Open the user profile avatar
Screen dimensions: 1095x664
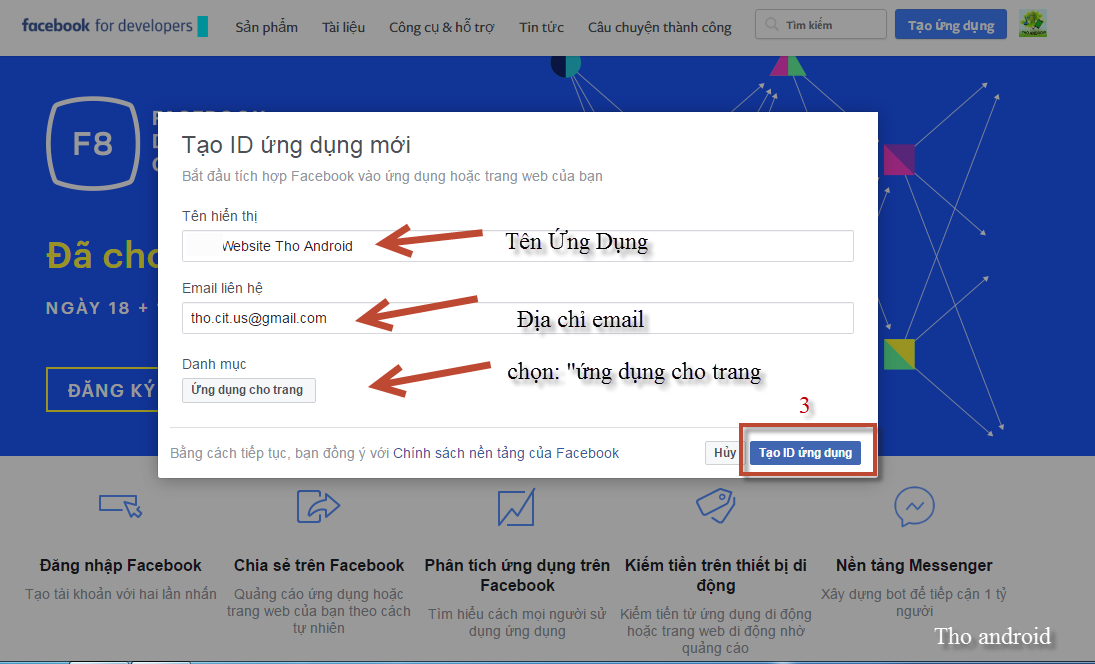pos(1032,24)
